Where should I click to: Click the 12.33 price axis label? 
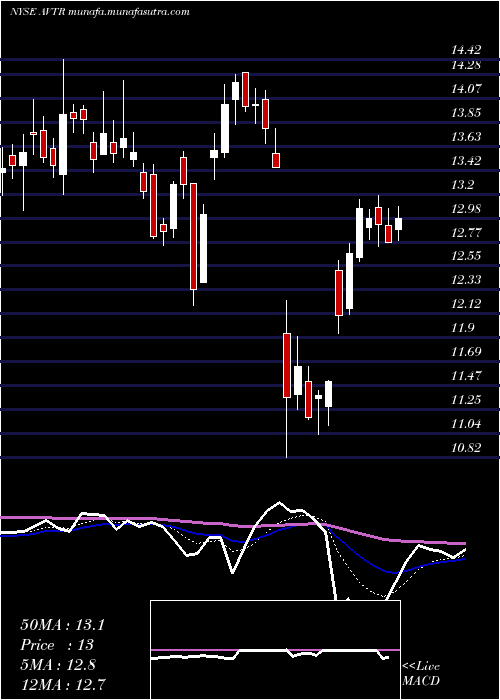tap(466, 280)
